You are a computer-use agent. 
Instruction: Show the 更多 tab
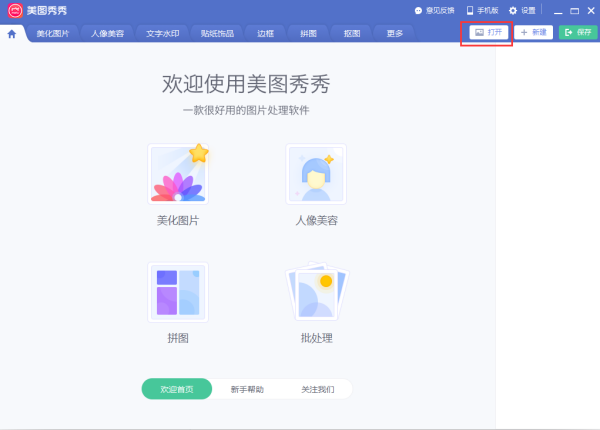(x=395, y=34)
